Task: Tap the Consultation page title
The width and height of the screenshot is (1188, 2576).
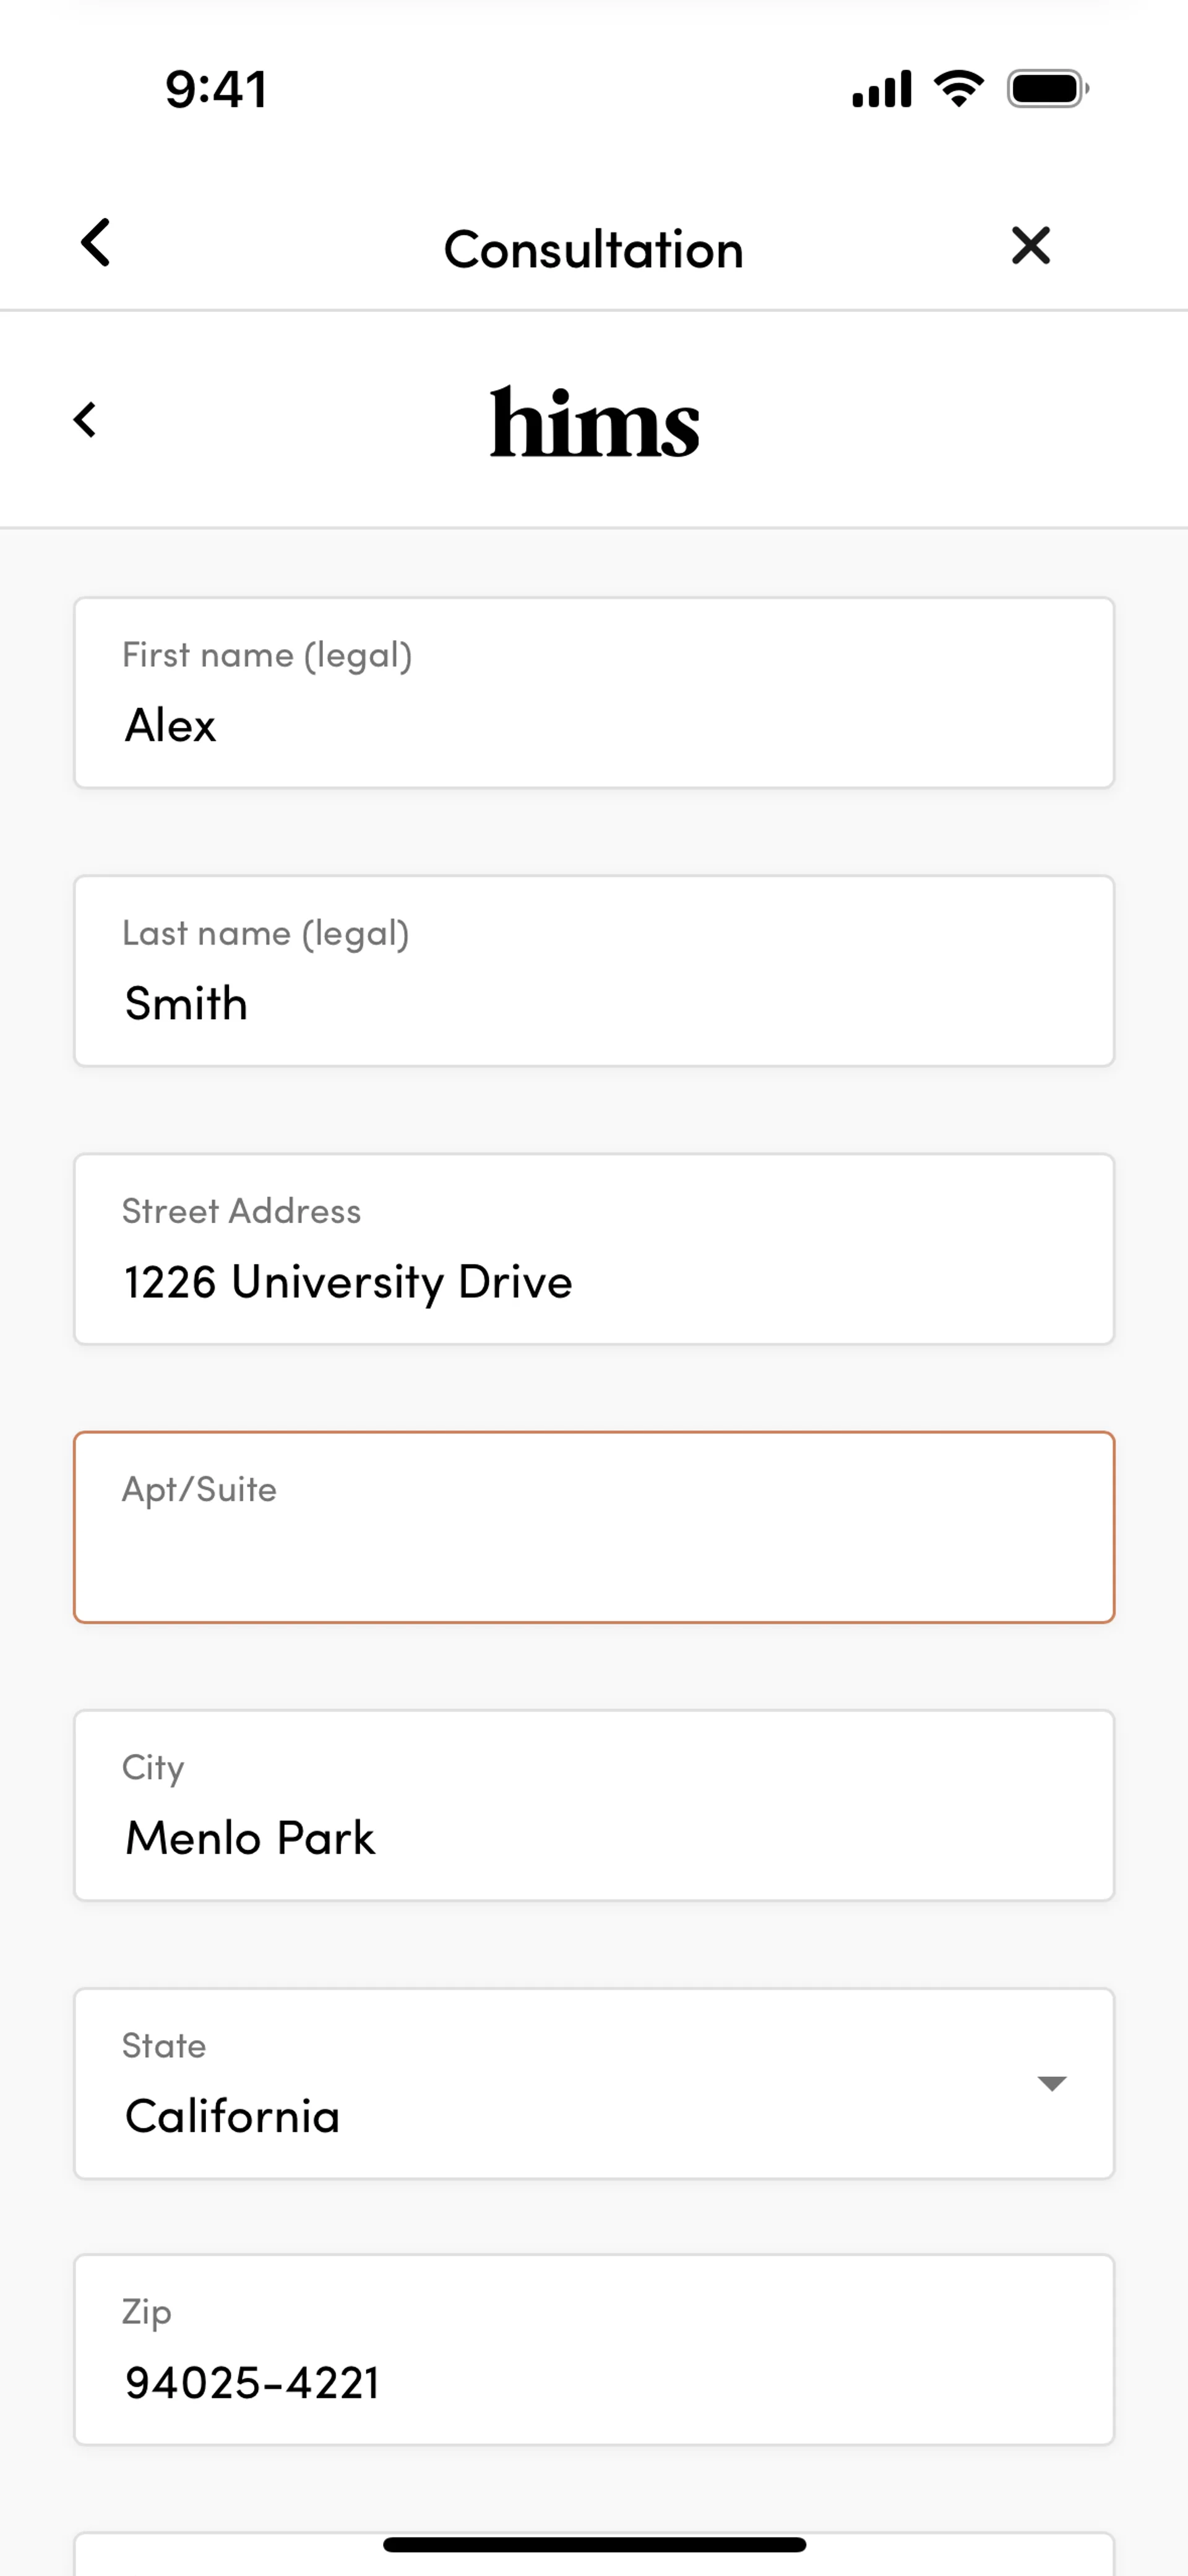Action: coord(594,249)
